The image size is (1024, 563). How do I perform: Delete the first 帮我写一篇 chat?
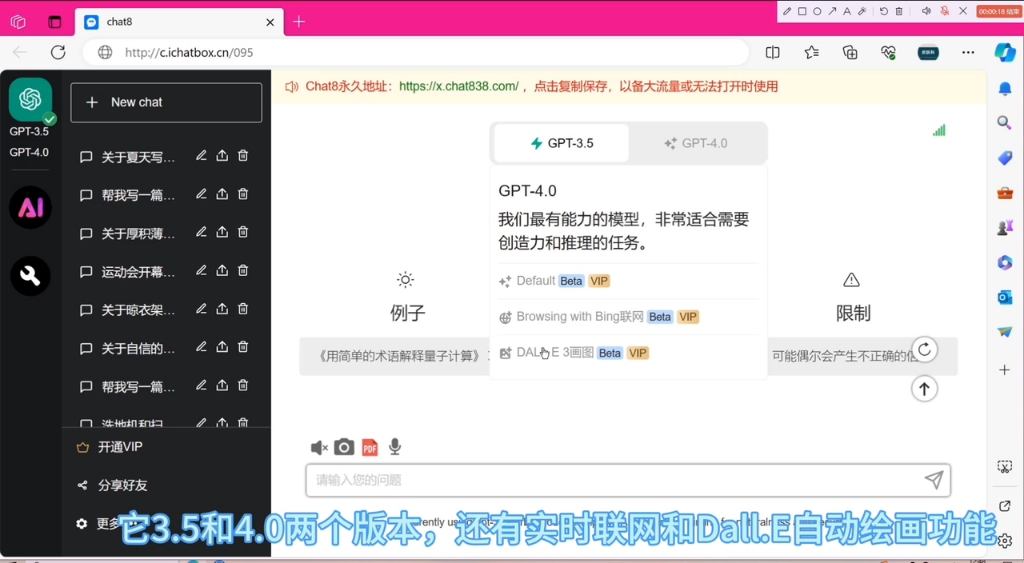point(243,194)
